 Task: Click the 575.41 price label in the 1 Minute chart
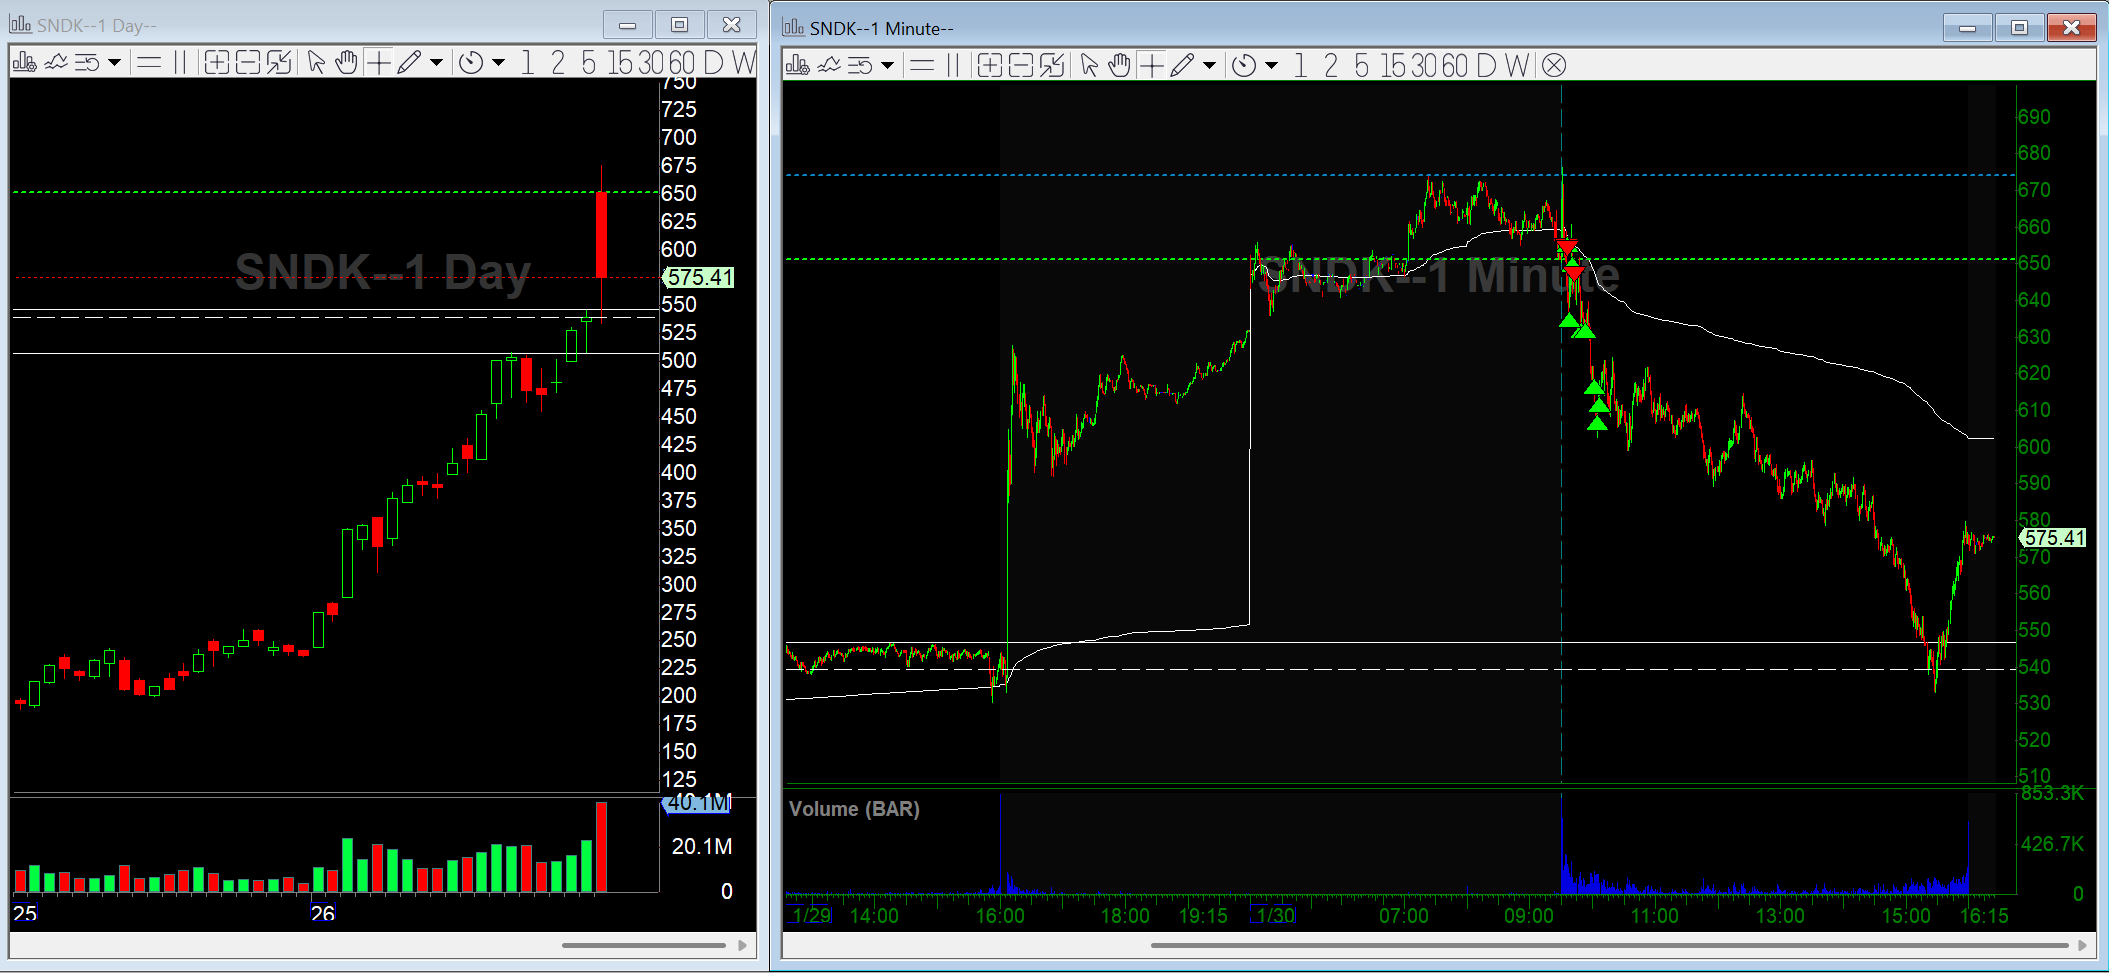pos(2053,538)
